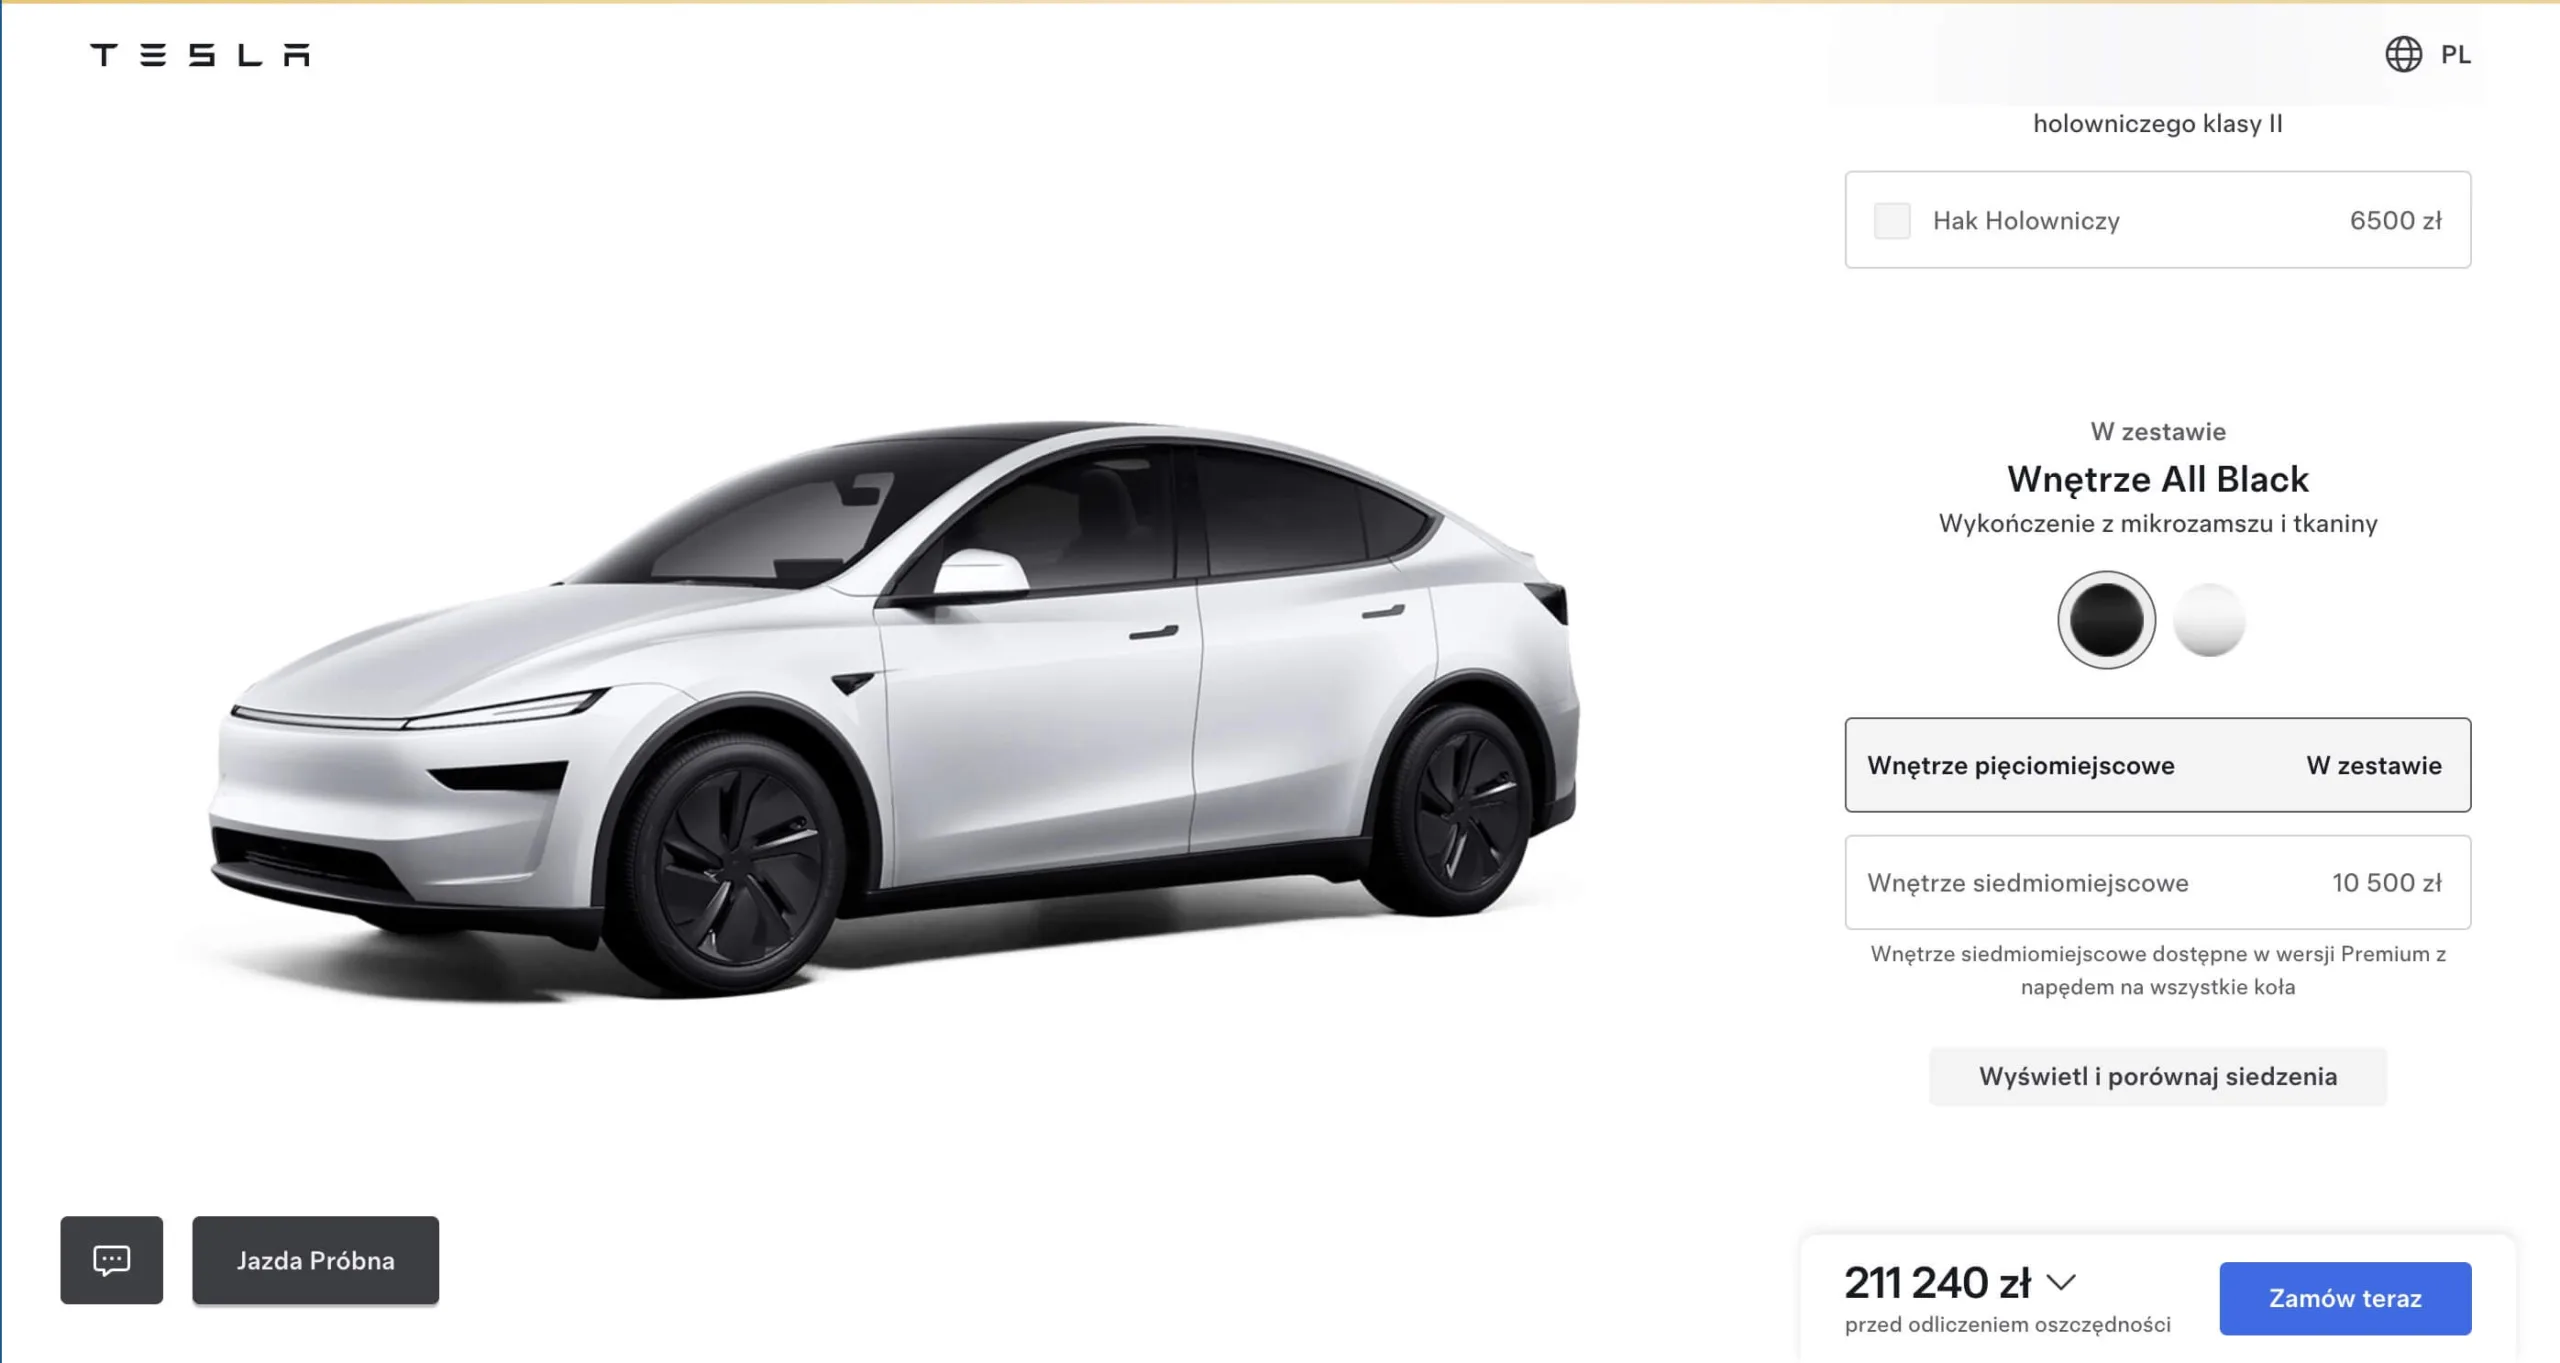2560x1363 pixels.
Task: Select Wnętrze pięciomiejscowe option
Action: click(x=2158, y=765)
